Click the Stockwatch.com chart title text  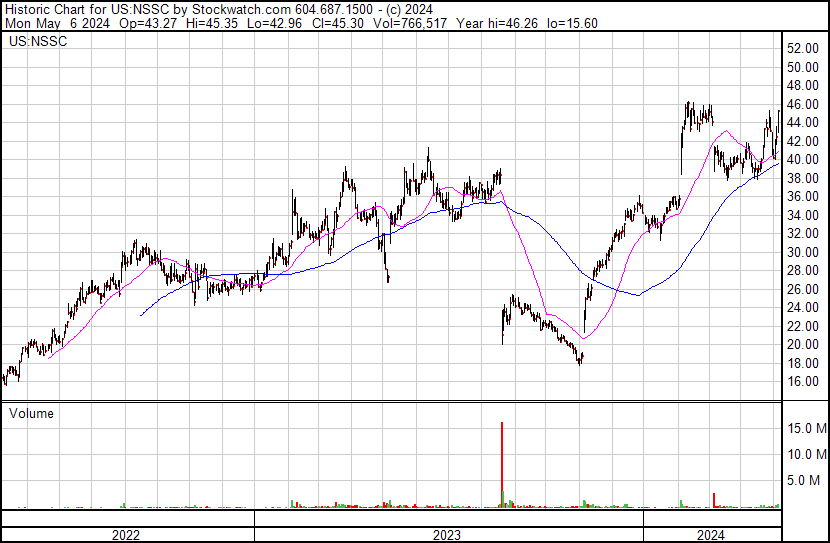[x=241, y=10]
